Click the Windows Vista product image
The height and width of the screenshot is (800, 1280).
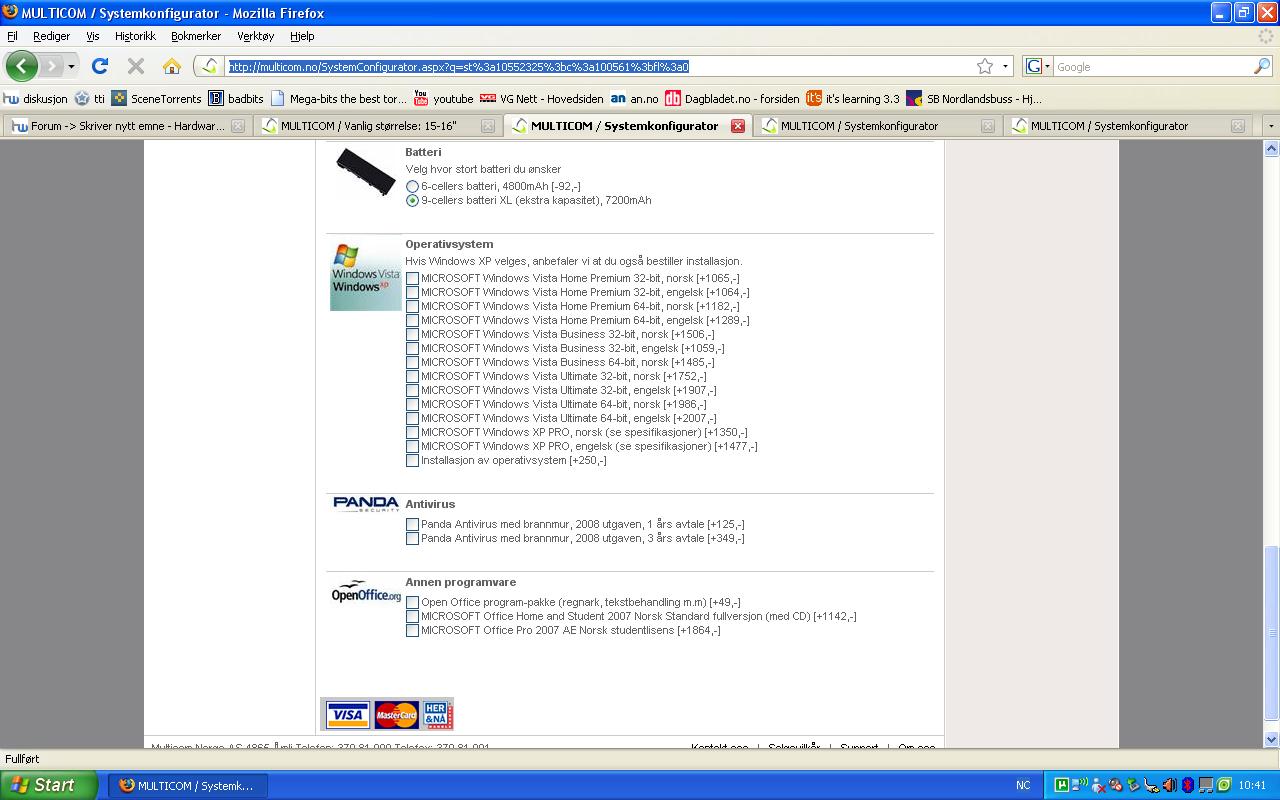[x=366, y=275]
